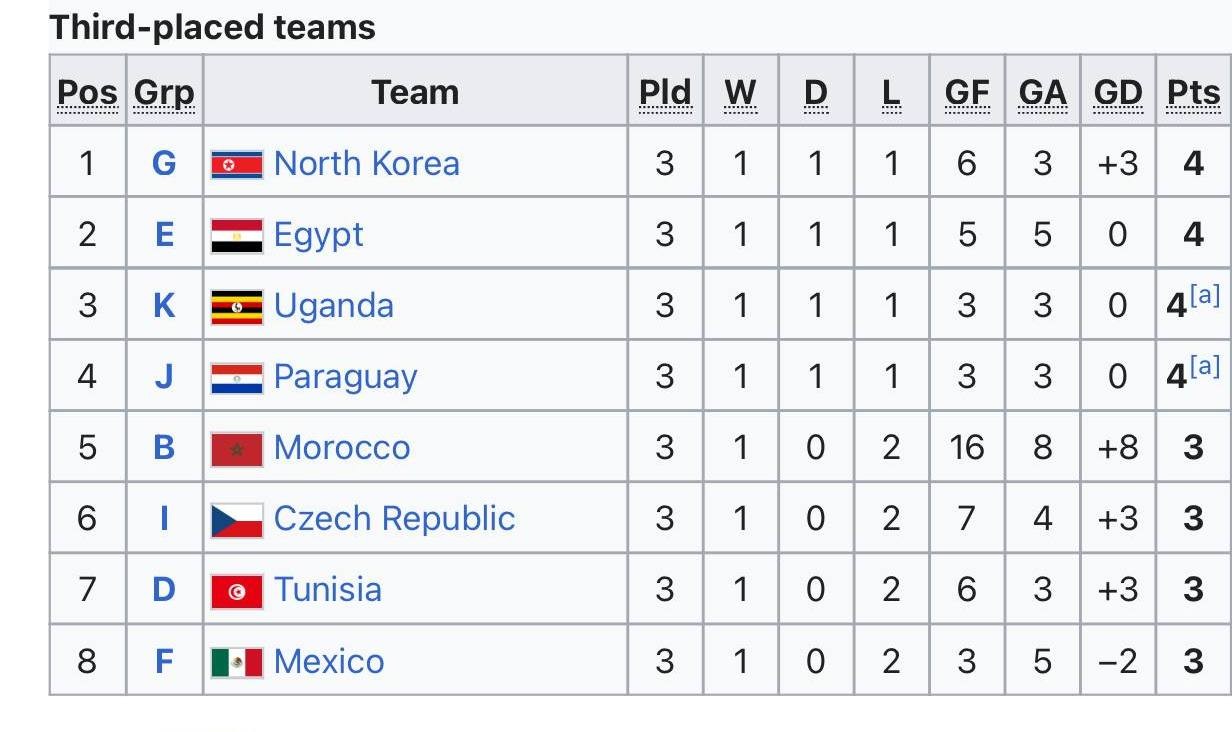Click the Morocco flag icon
This screenshot has height=732, width=1232.
[237, 449]
